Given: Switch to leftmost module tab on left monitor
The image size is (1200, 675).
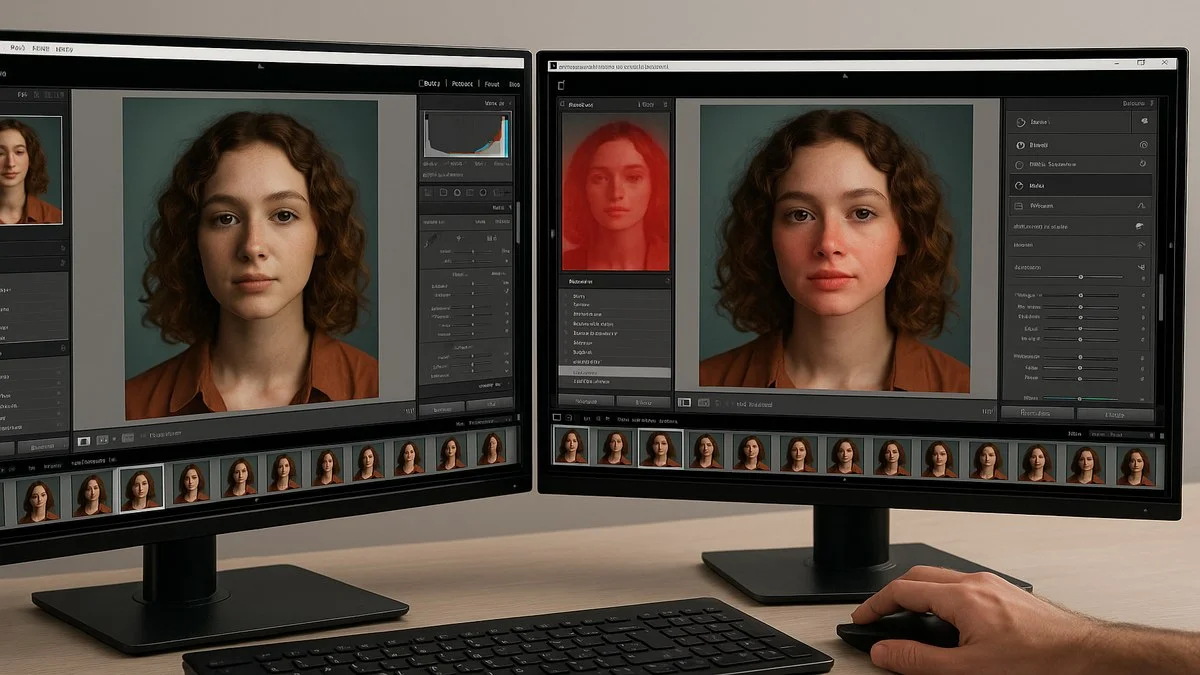Looking at the screenshot, I should click(432, 85).
